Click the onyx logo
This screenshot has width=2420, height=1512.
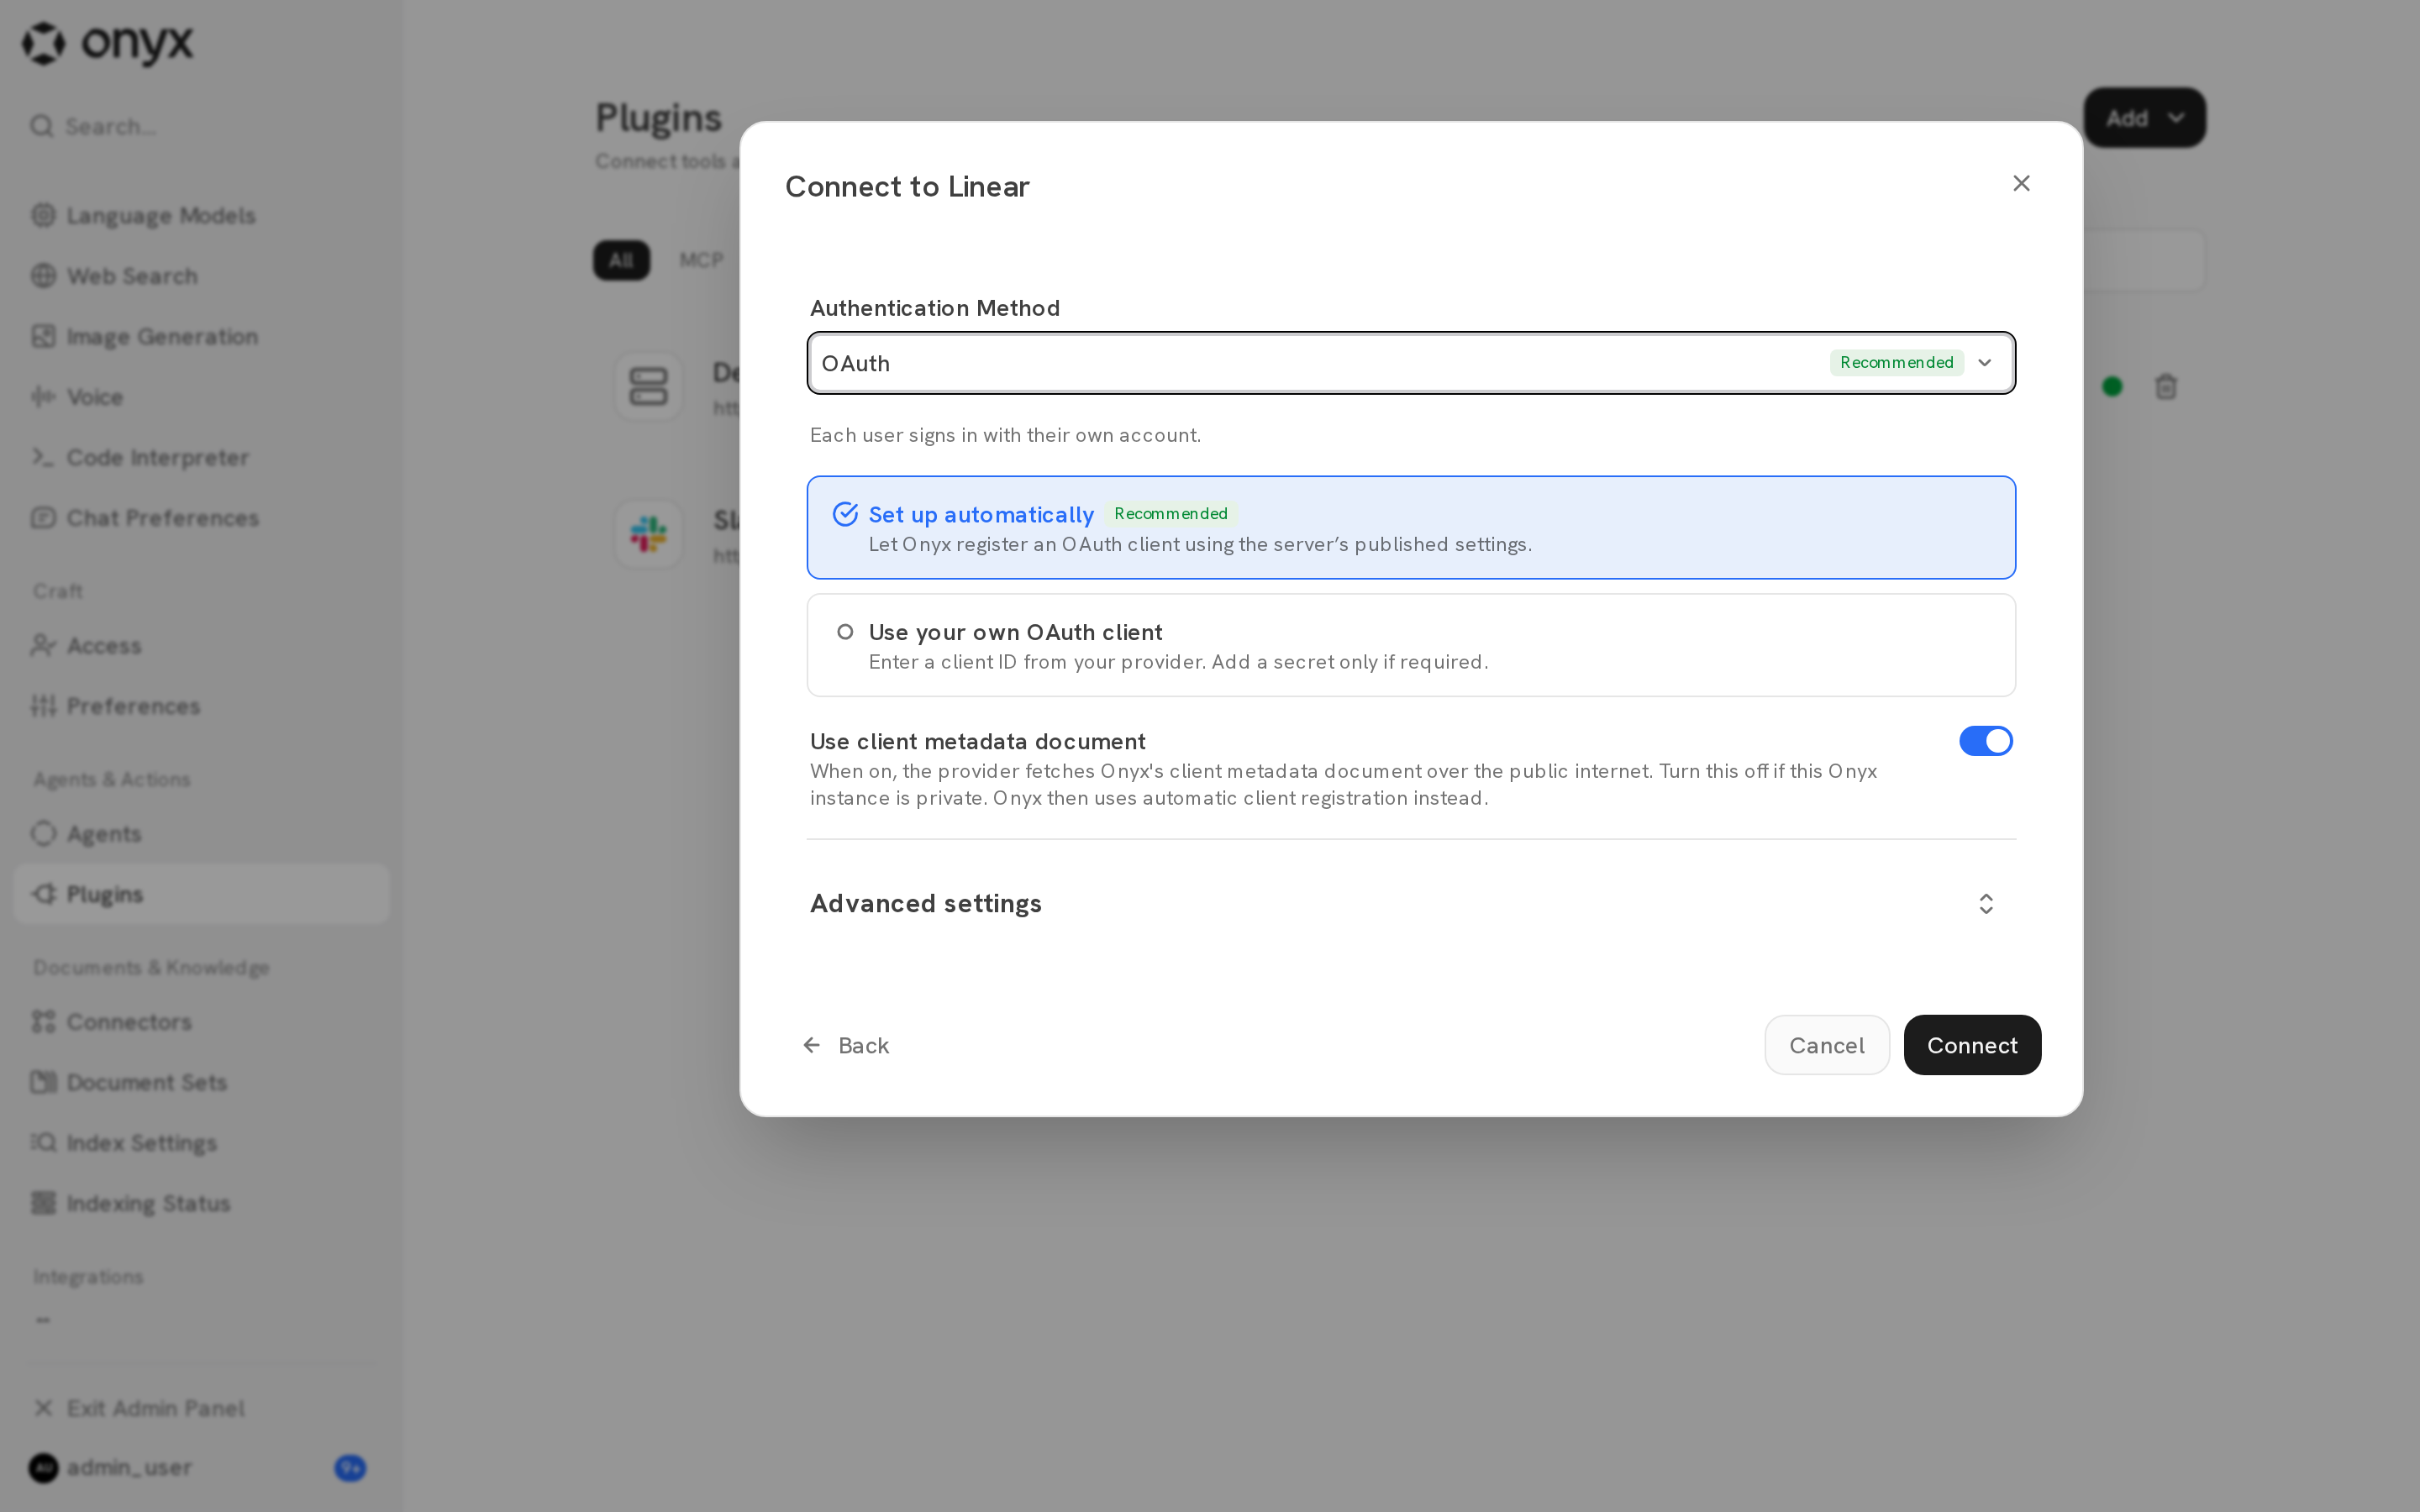[x=108, y=43]
